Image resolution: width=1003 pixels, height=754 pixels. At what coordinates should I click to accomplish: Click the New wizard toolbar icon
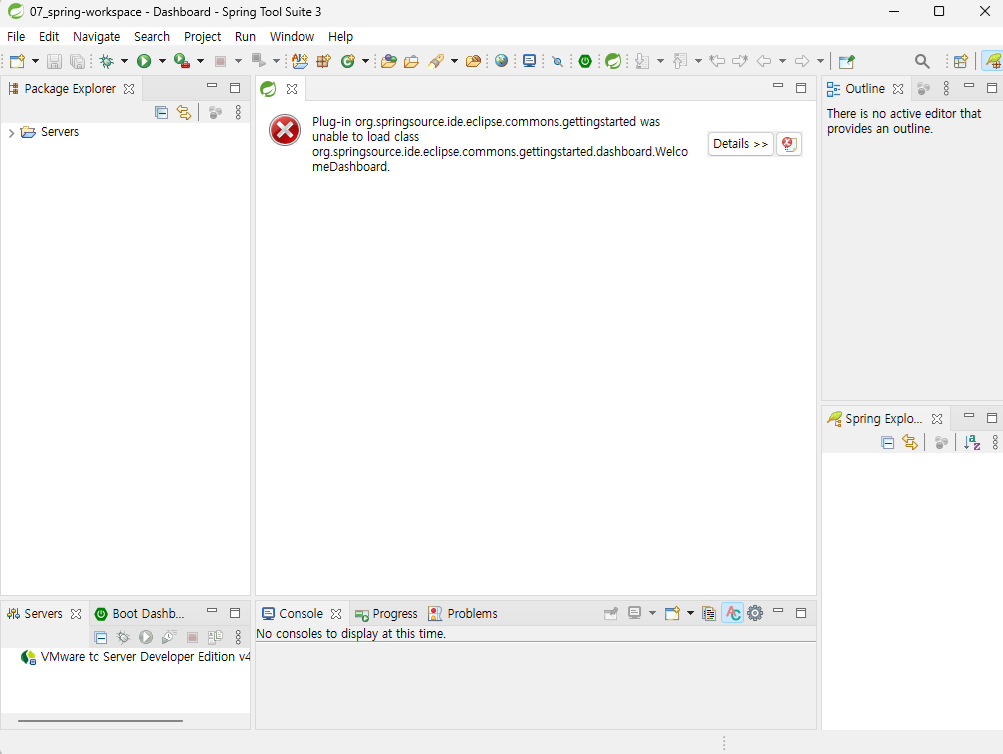point(17,61)
